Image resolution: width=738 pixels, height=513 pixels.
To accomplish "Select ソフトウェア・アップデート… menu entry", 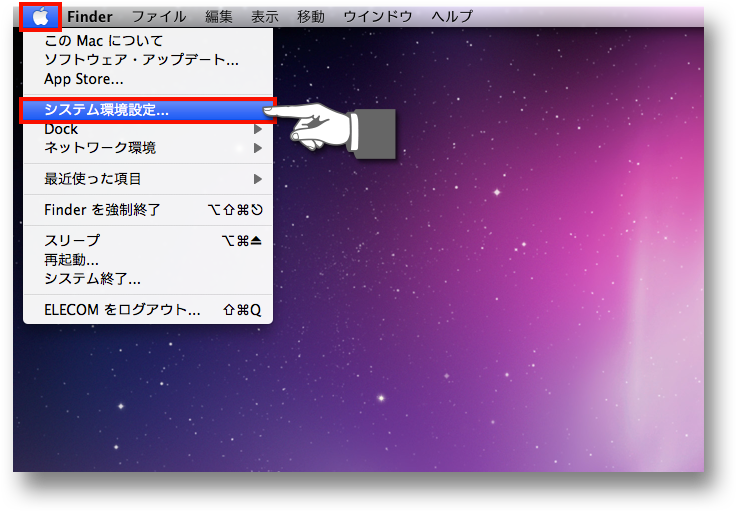I will click(x=148, y=60).
